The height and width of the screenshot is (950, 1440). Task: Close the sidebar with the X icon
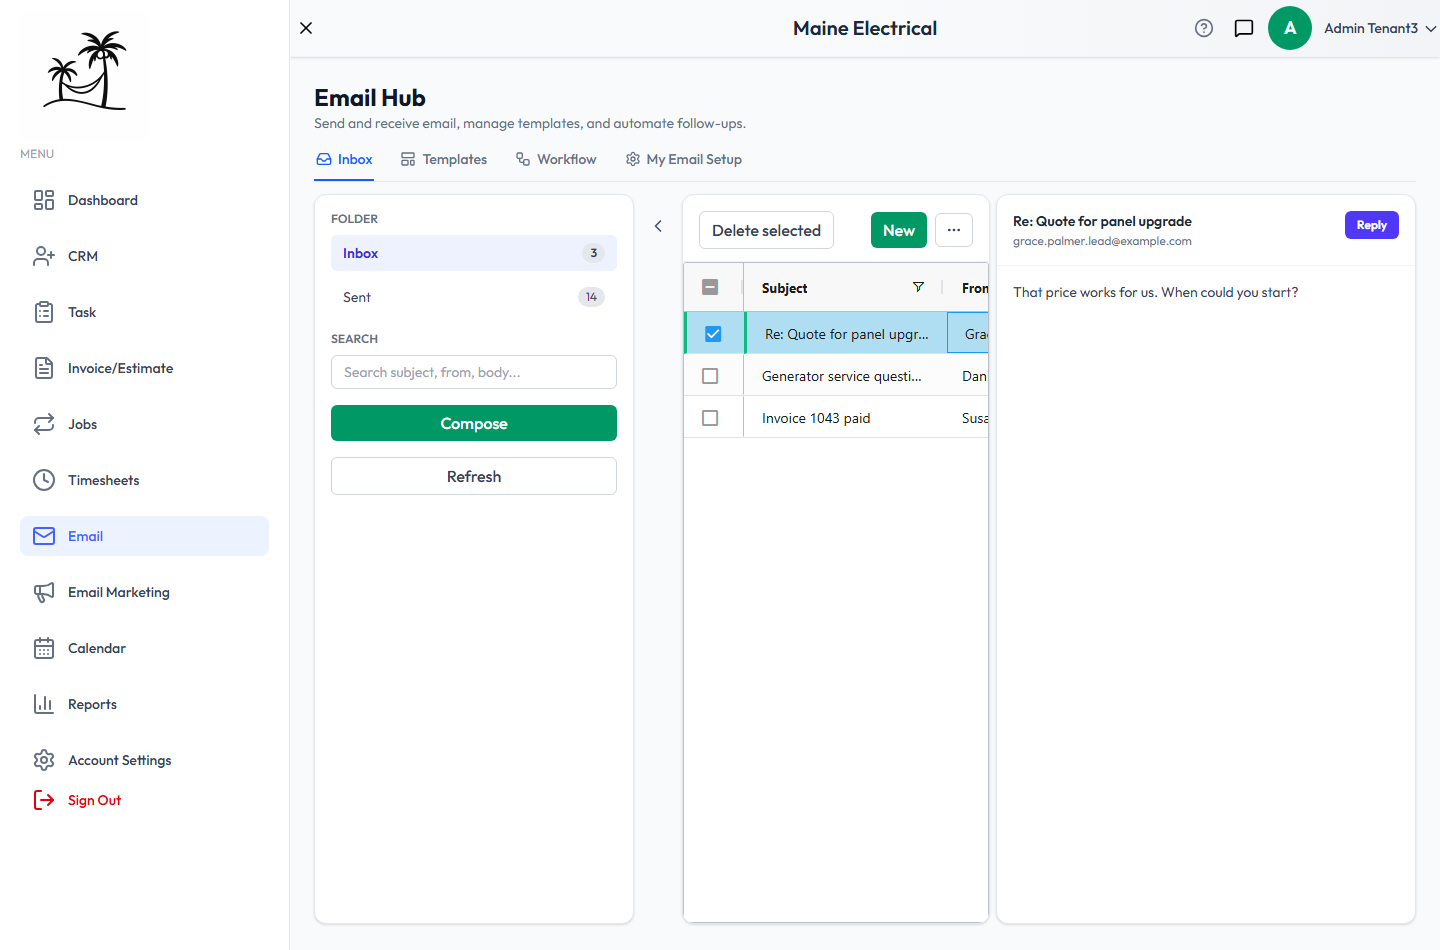pos(306,28)
